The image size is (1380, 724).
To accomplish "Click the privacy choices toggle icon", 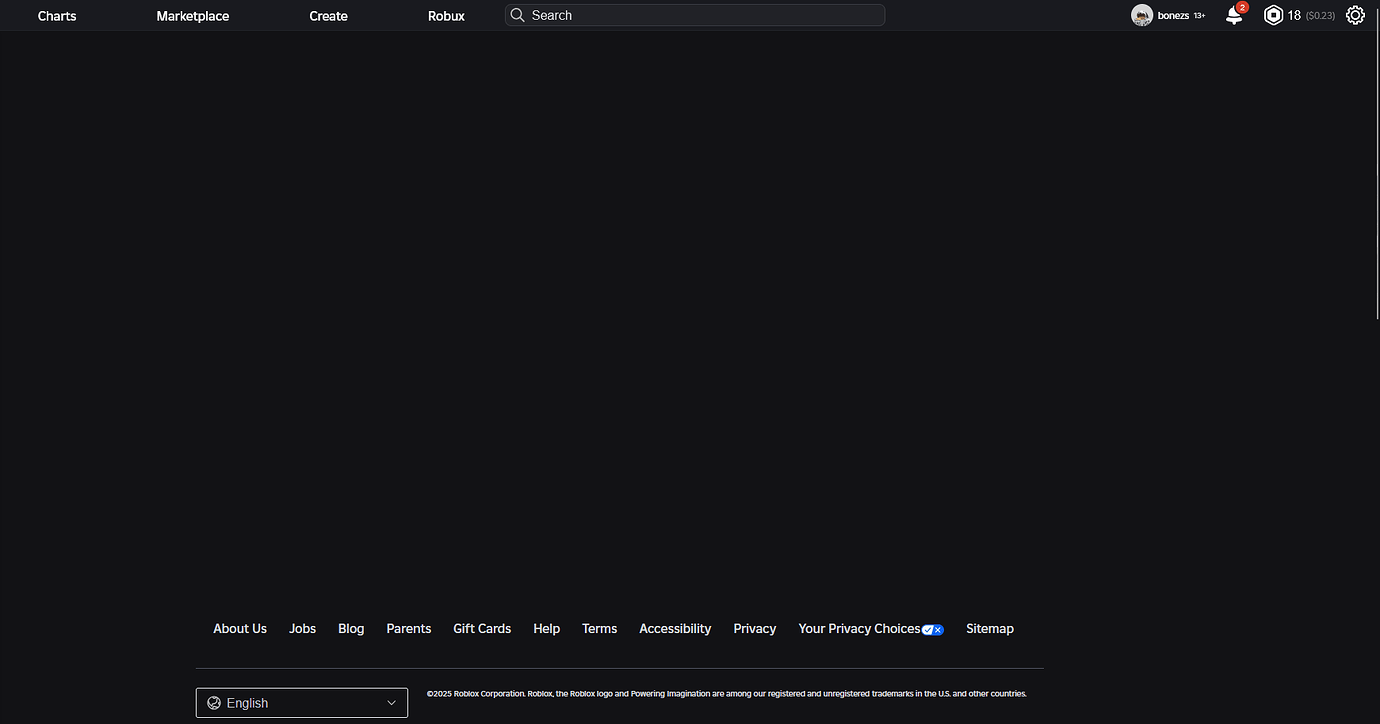I will pyautogui.click(x=932, y=630).
